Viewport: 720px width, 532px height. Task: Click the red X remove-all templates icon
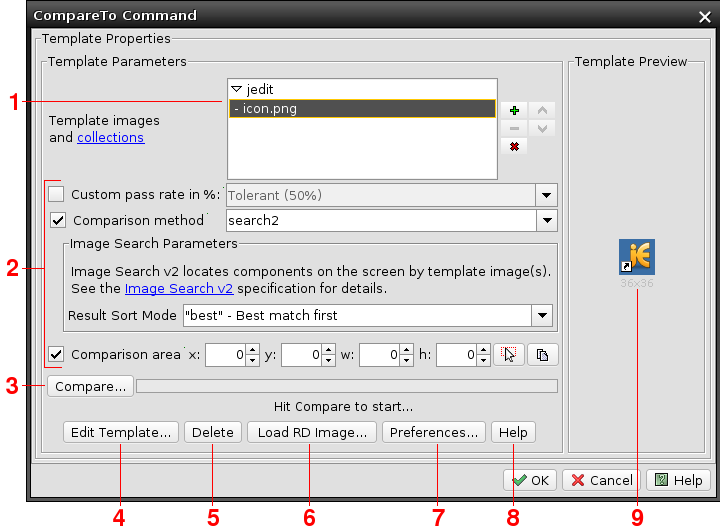pyautogui.click(x=514, y=146)
